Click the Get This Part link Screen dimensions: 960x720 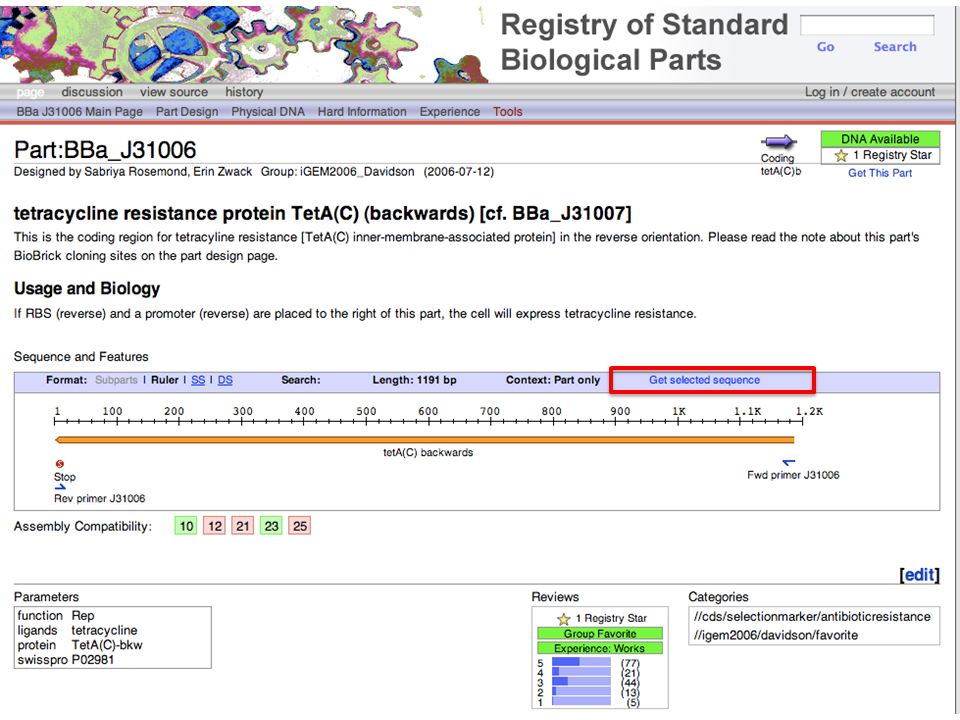pos(880,173)
